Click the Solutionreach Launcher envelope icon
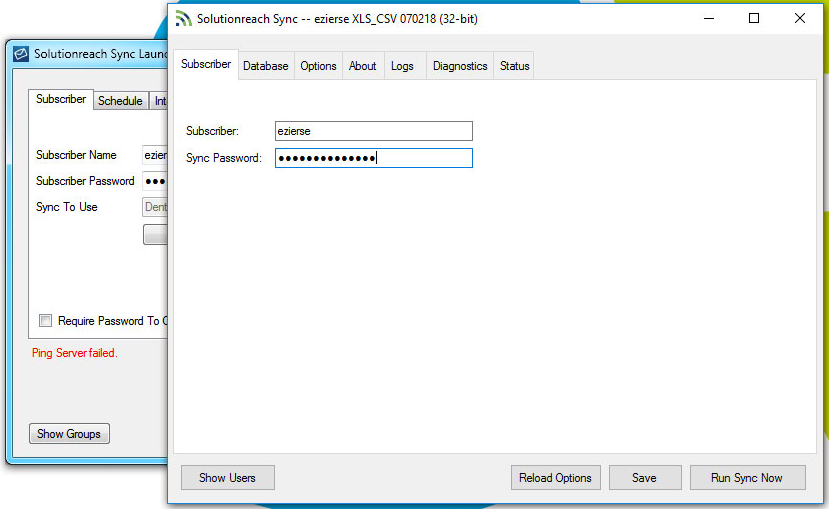The height and width of the screenshot is (509, 829). click(20, 54)
